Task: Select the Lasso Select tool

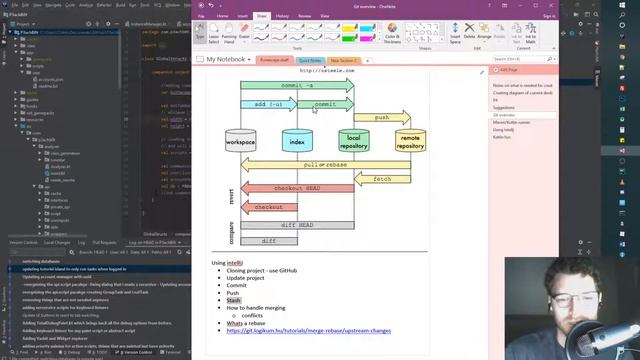Action: [x=214, y=33]
